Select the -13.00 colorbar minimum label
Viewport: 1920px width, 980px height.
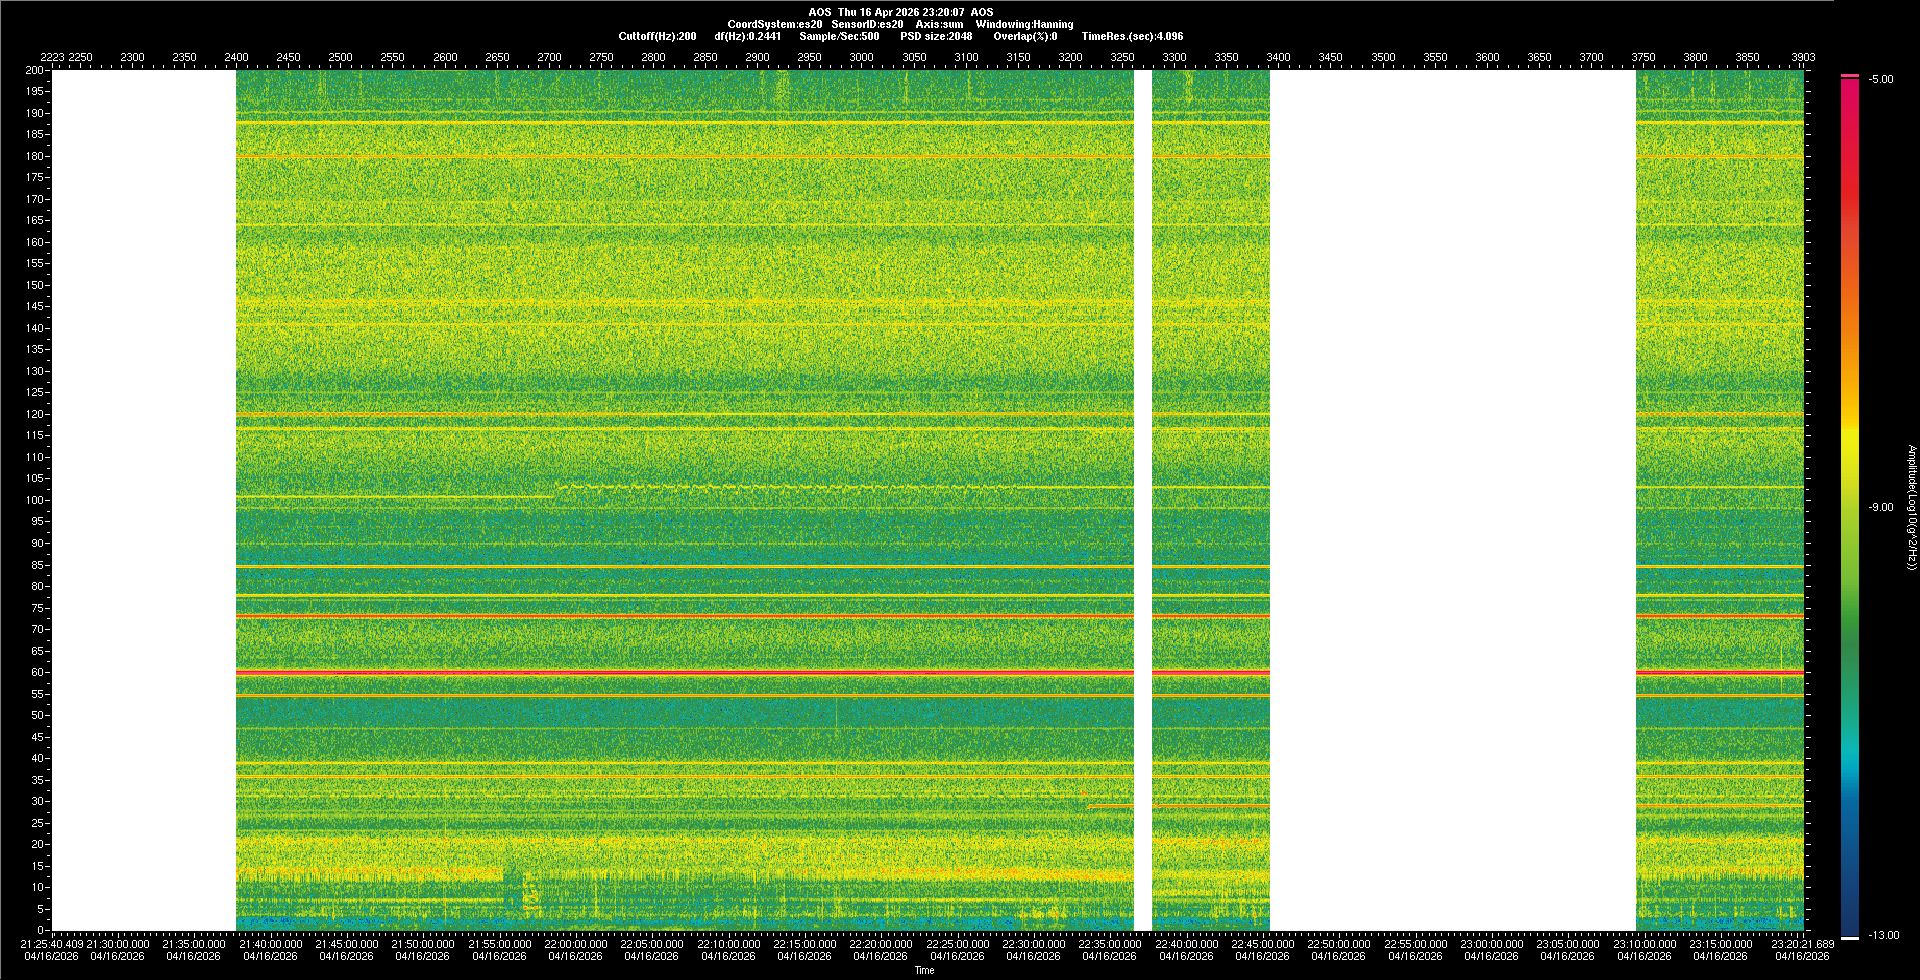1883,936
